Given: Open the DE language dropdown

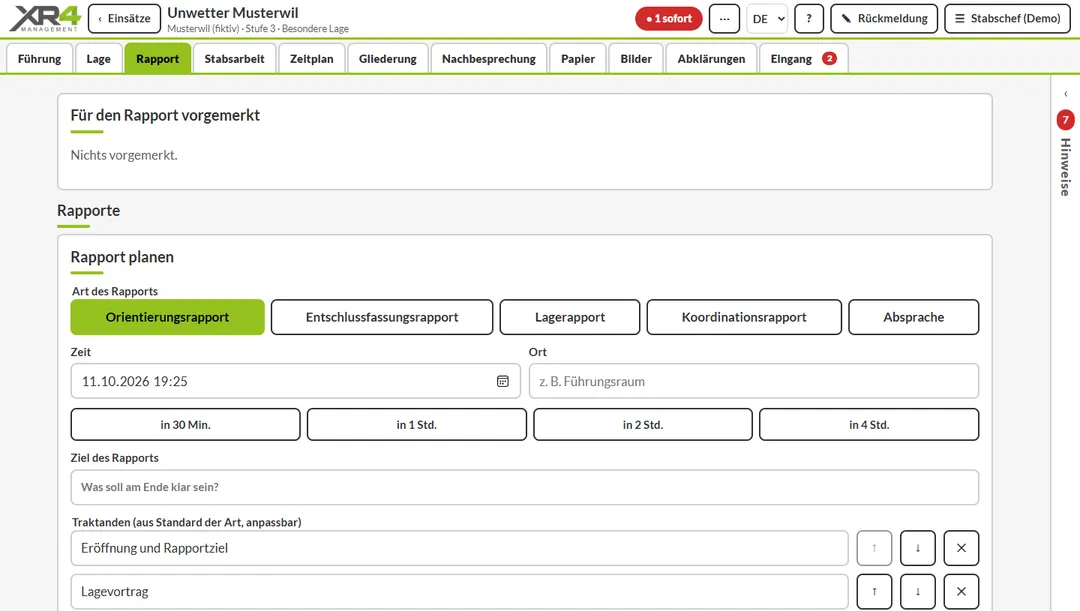Looking at the screenshot, I should (x=767, y=19).
